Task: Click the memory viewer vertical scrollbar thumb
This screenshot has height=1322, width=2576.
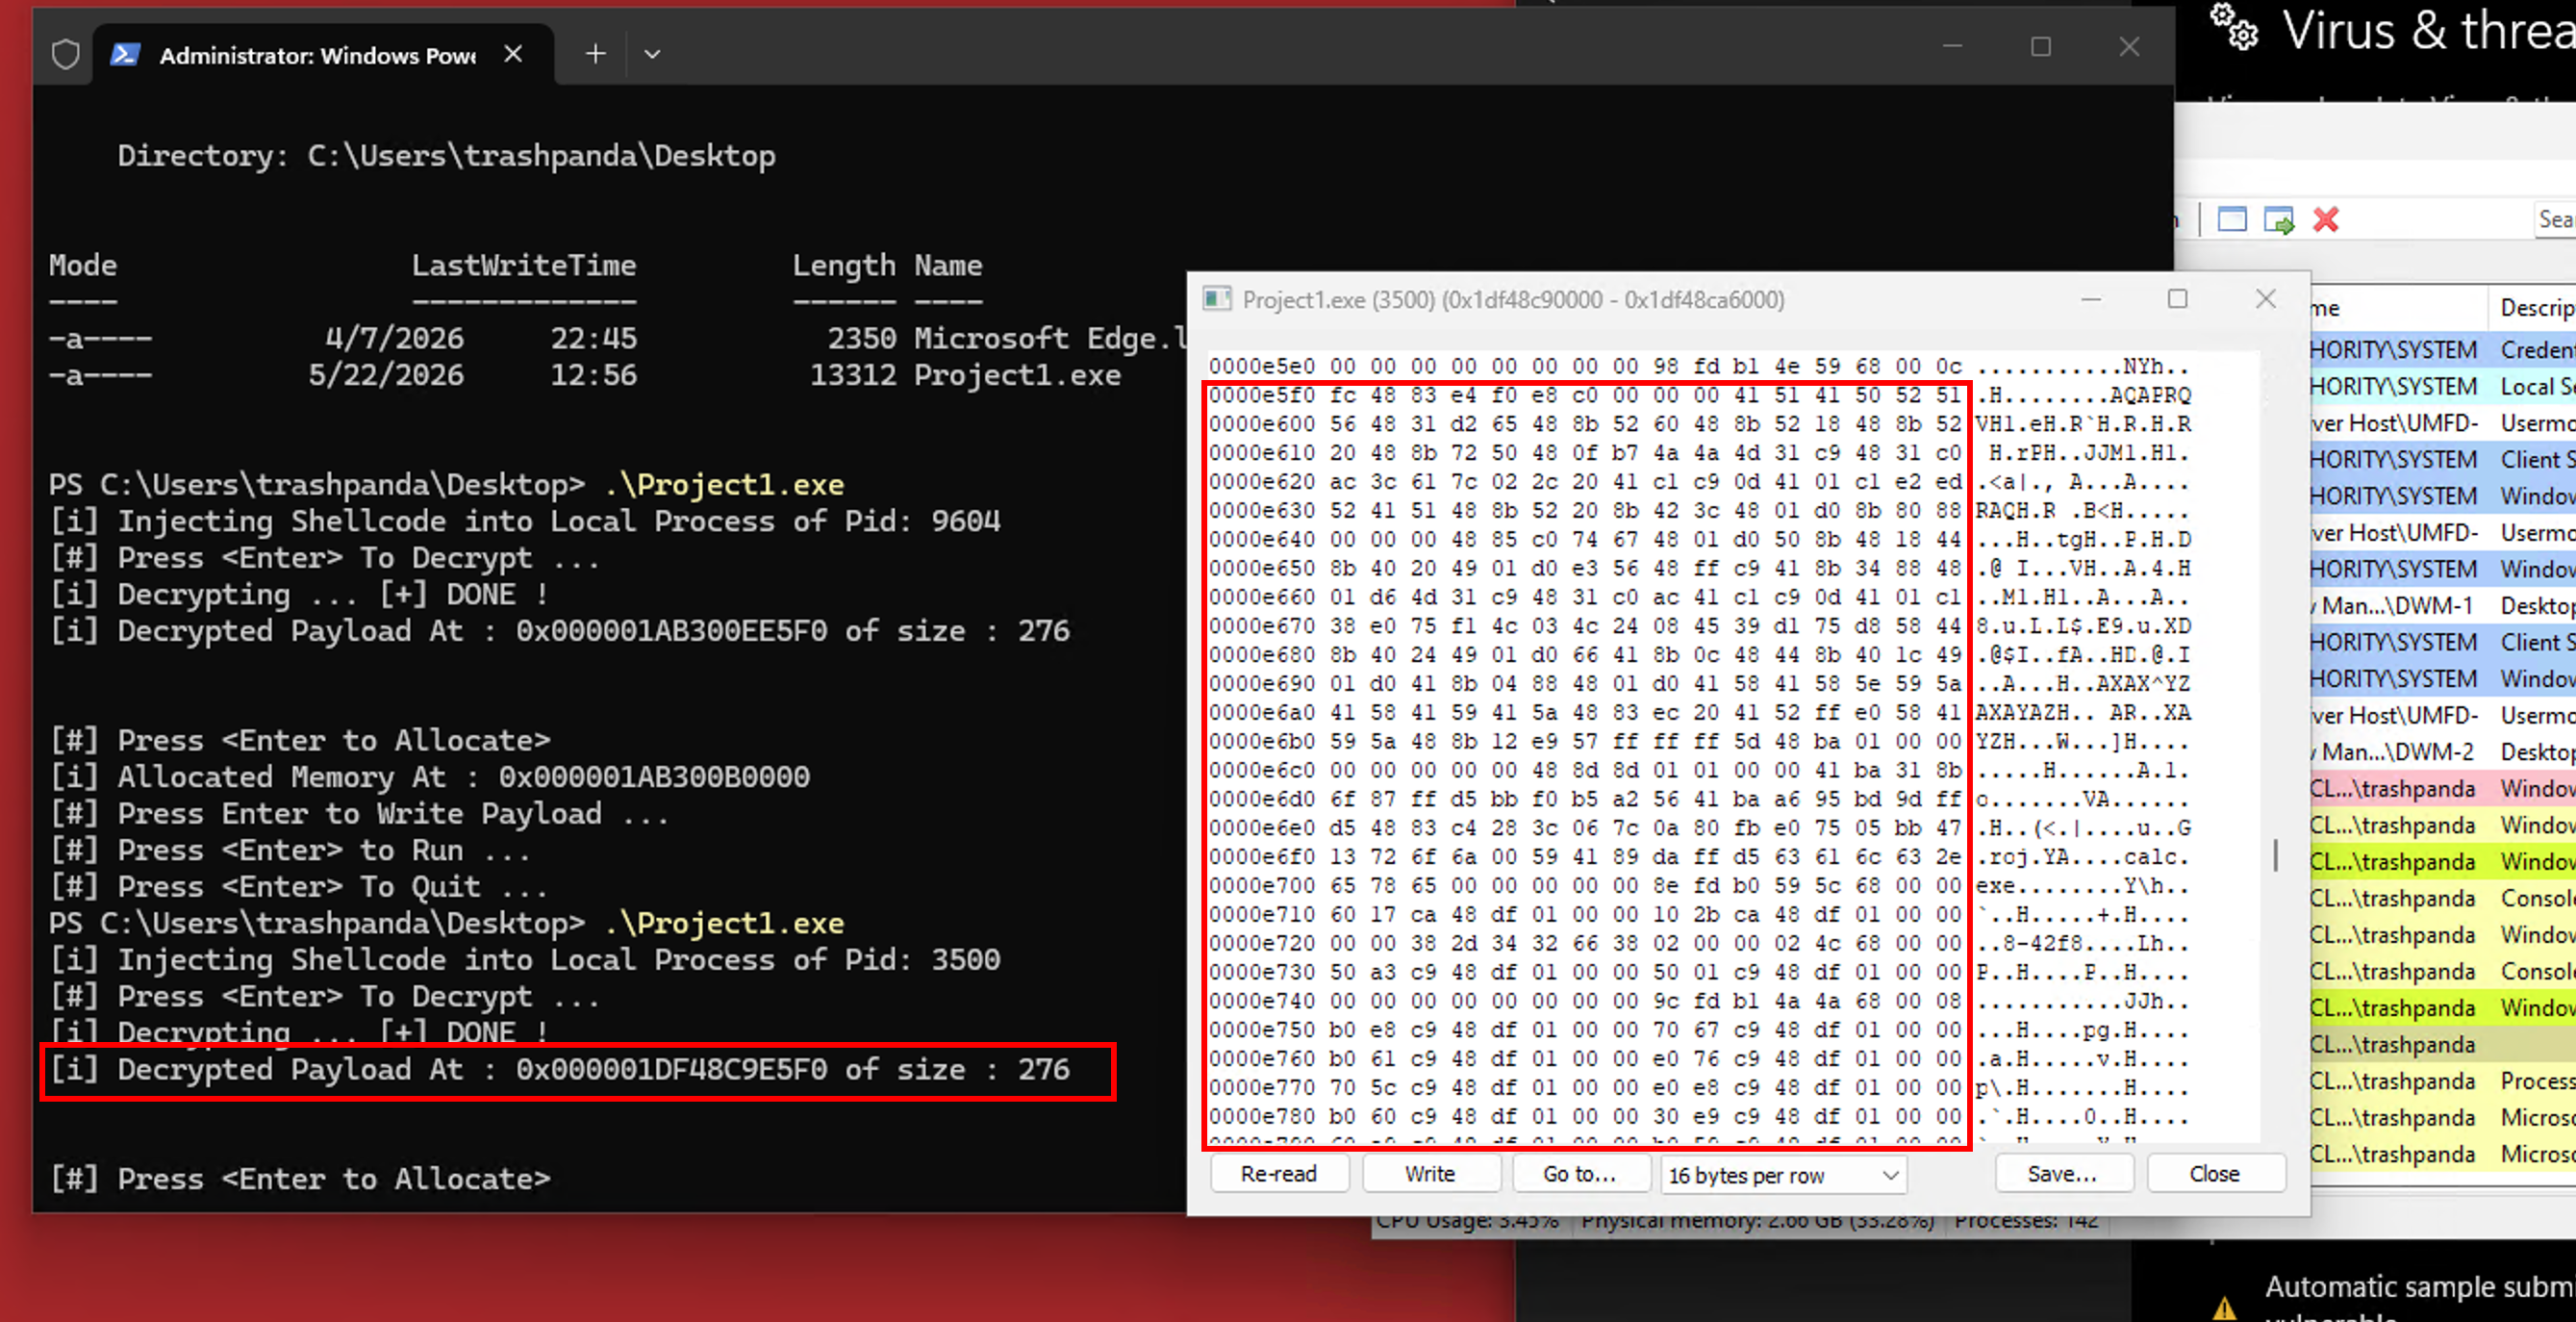Action: [x=2276, y=856]
